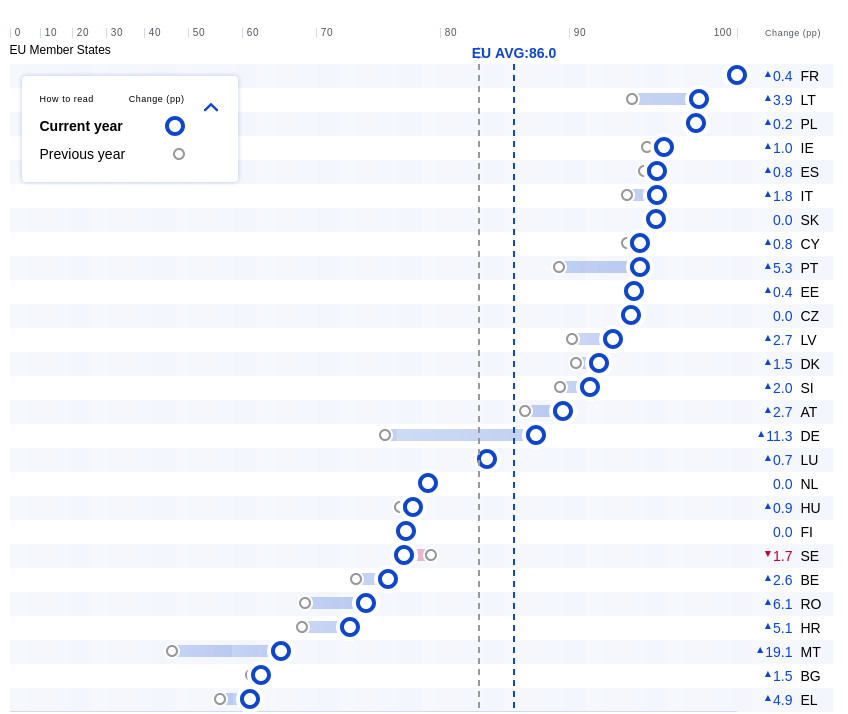Click the EU AVG:86.0 label
The width and height of the screenshot is (848, 714).
coord(514,53)
